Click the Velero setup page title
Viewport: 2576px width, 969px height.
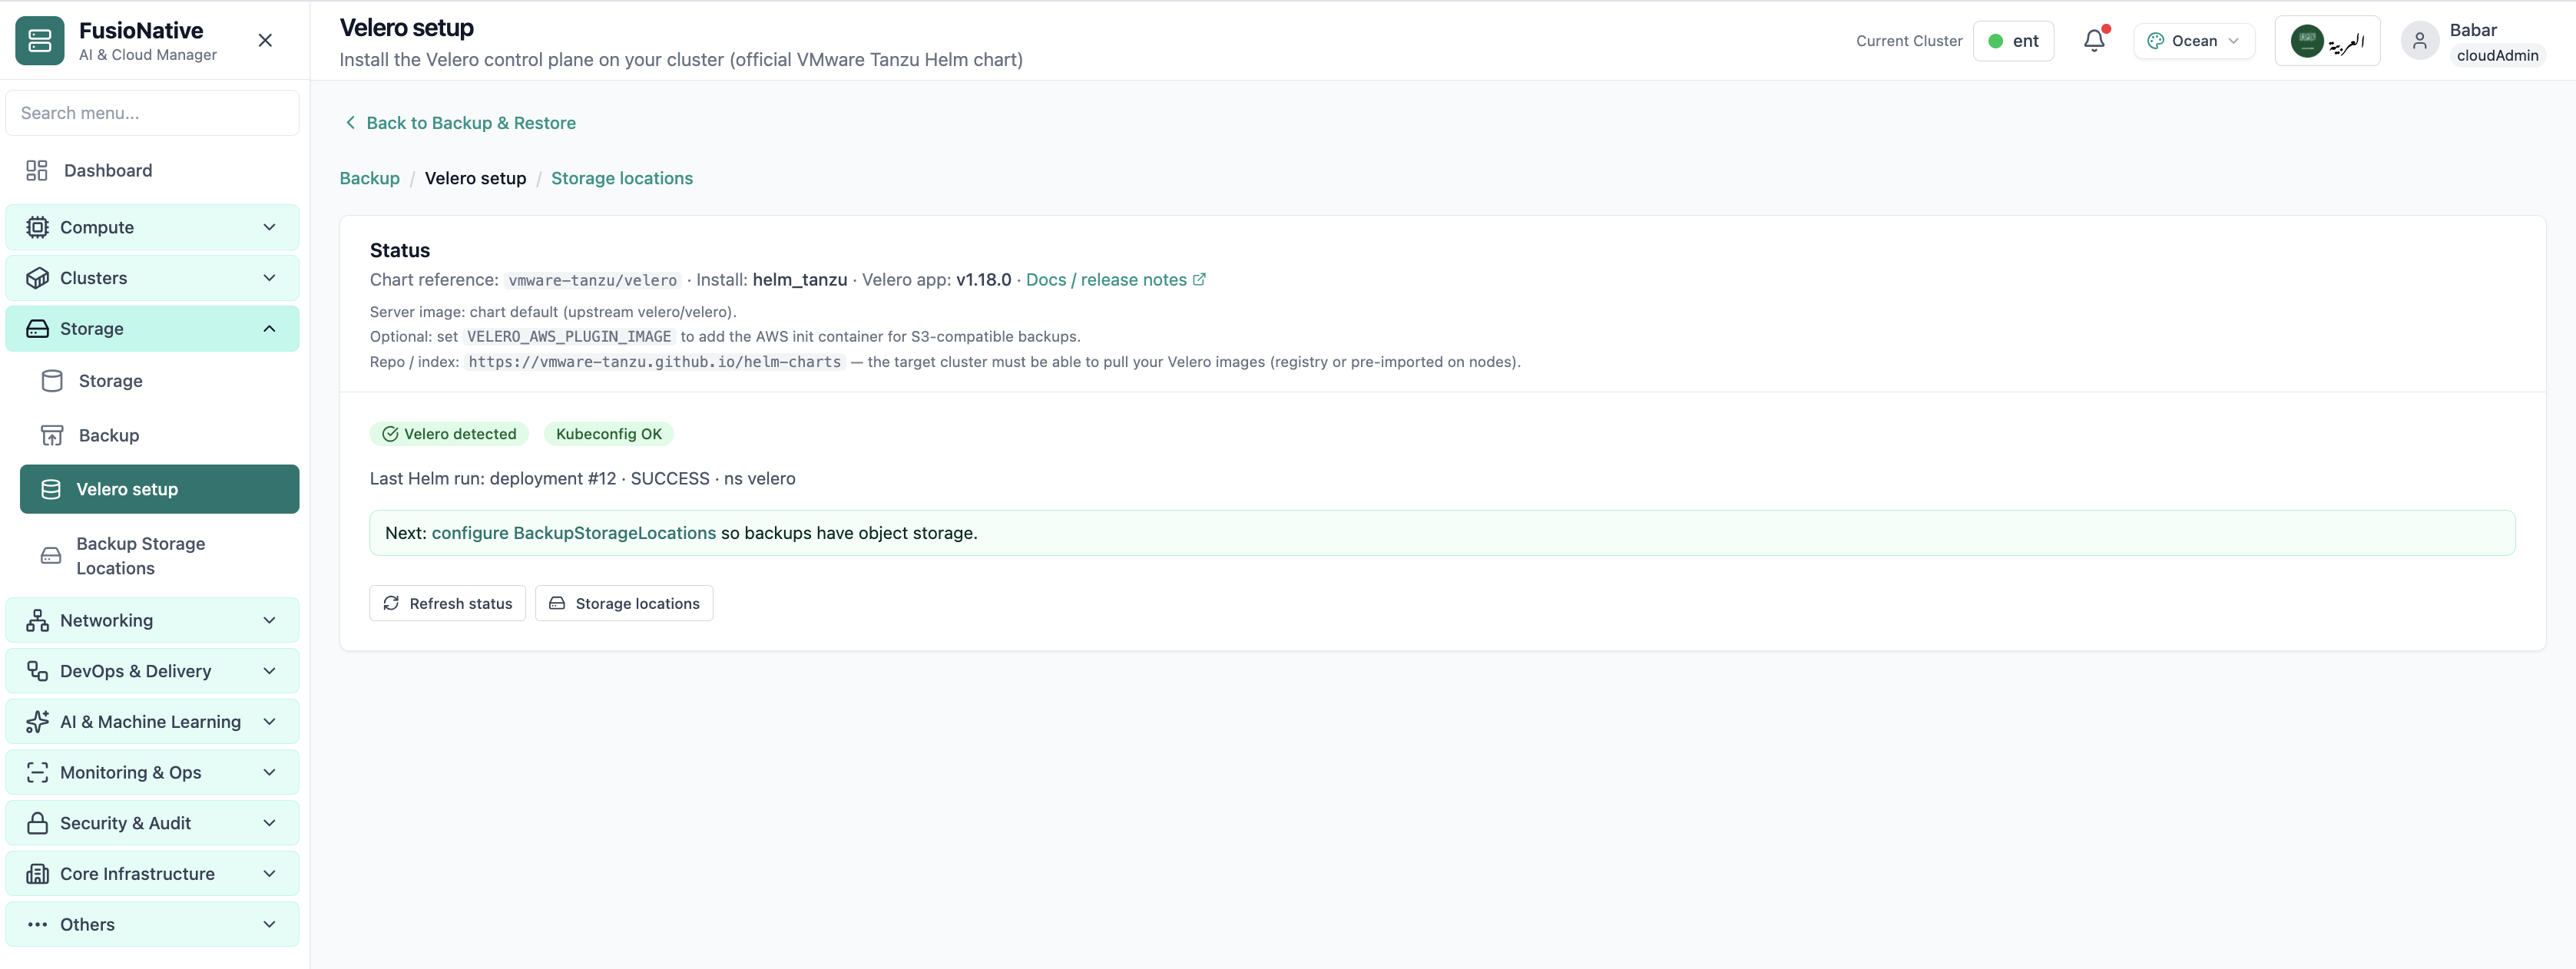tap(406, 28)
